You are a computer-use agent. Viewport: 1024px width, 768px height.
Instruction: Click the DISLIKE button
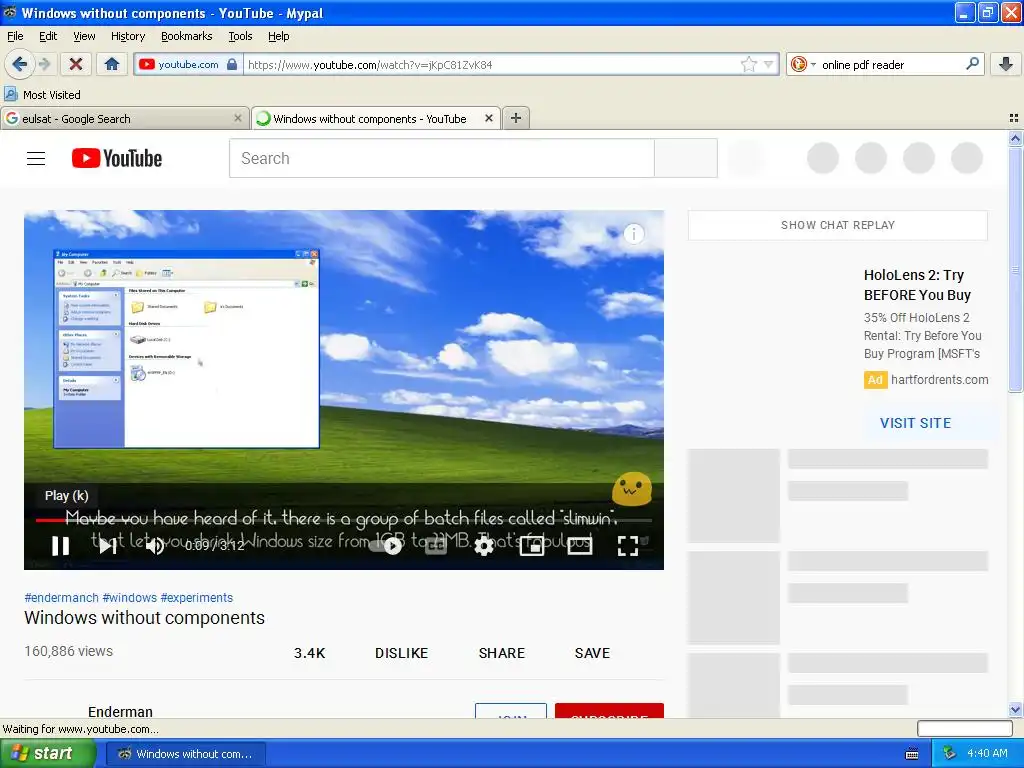click(401, 653)
